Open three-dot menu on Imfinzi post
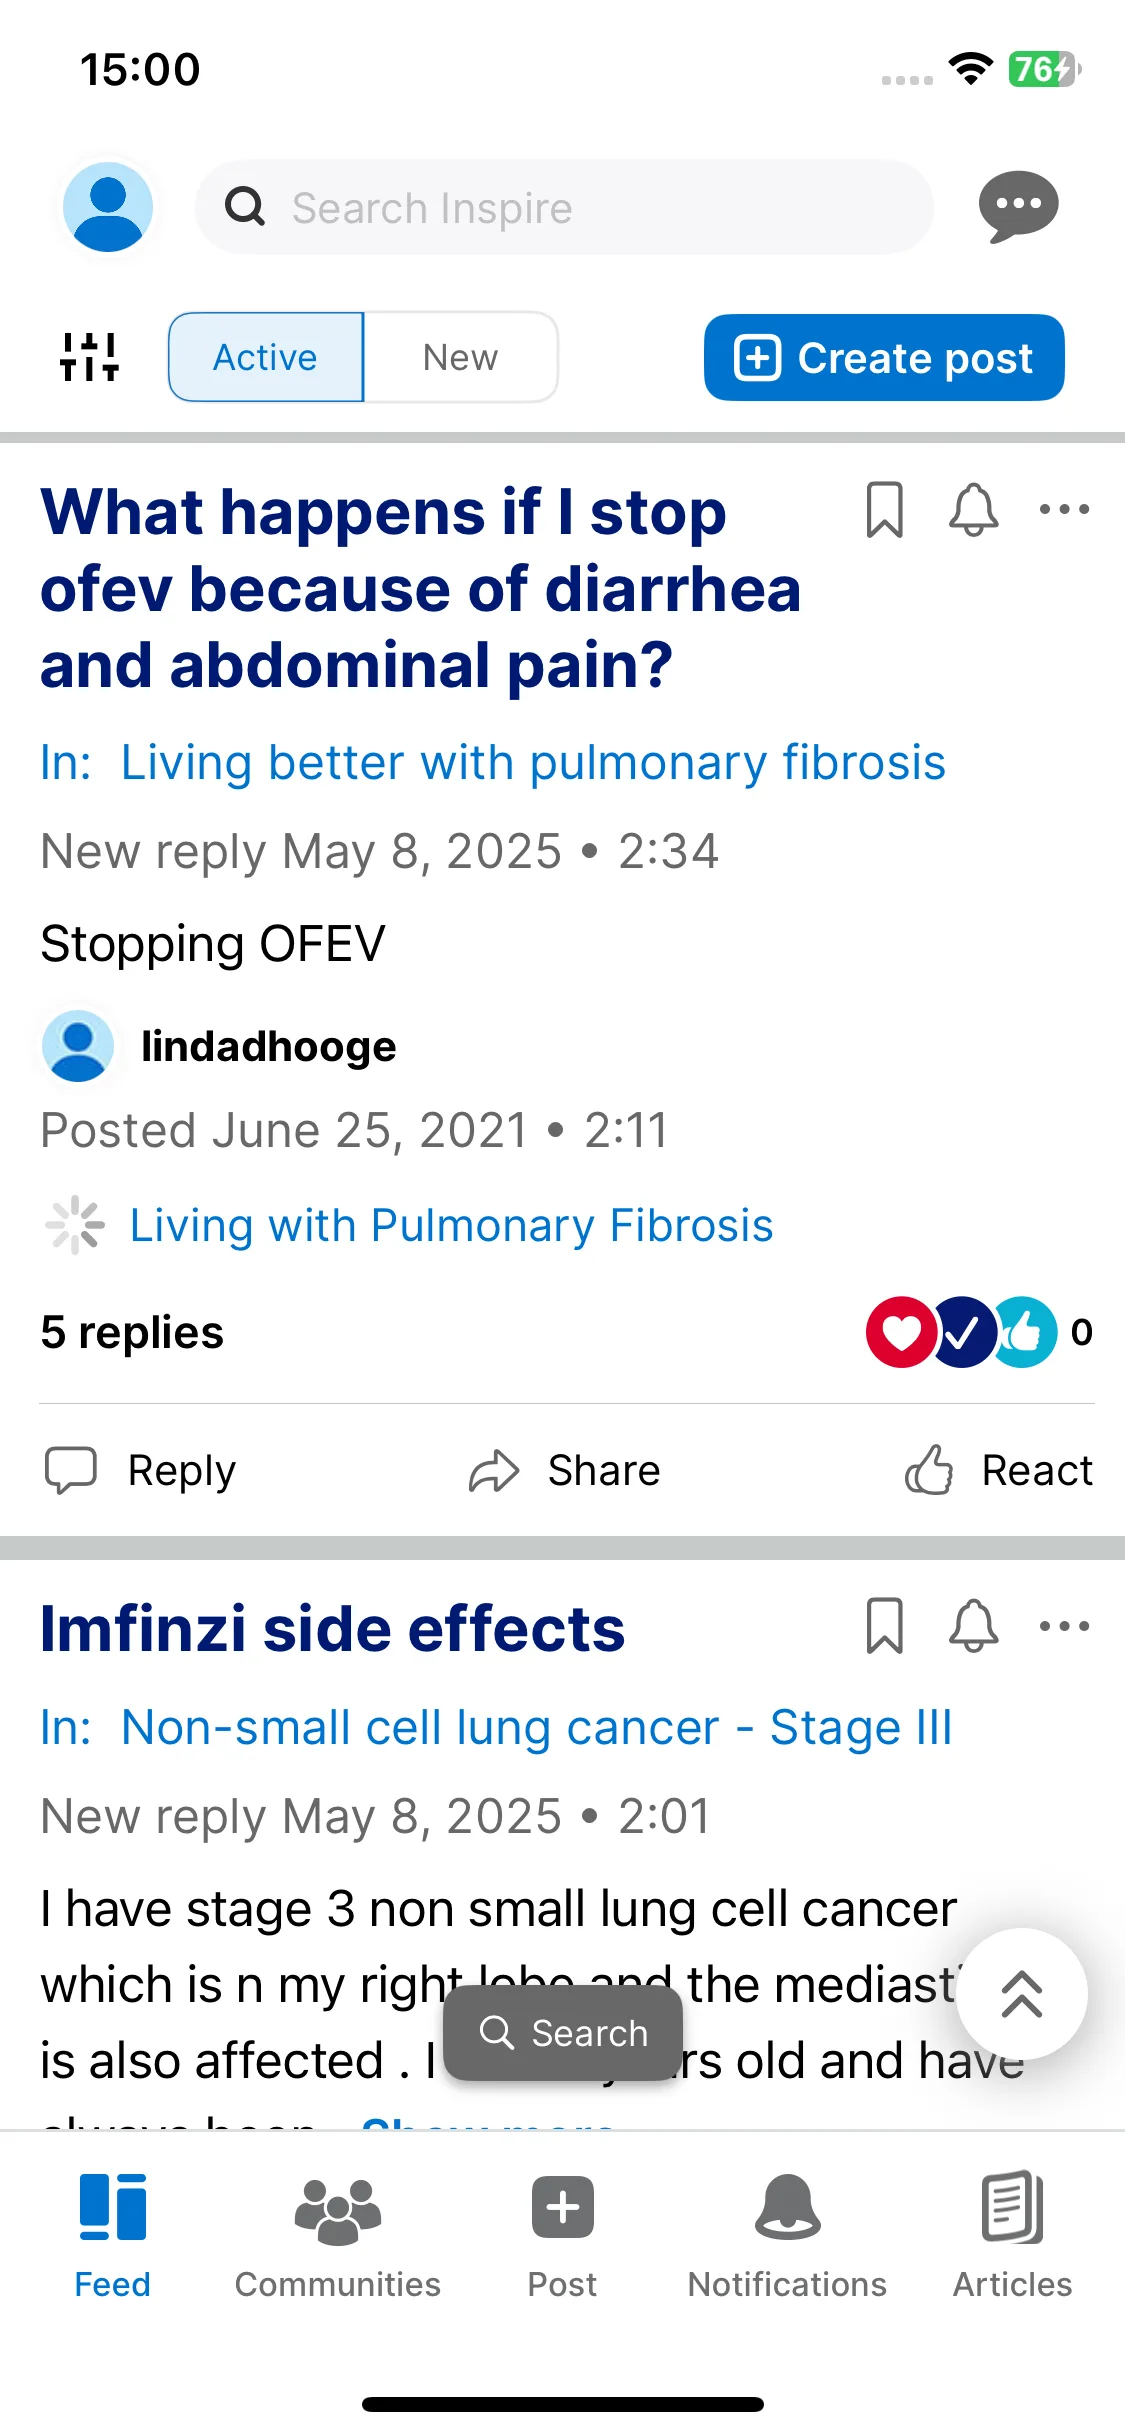1125x2436 pixels. (1064, 1626)
